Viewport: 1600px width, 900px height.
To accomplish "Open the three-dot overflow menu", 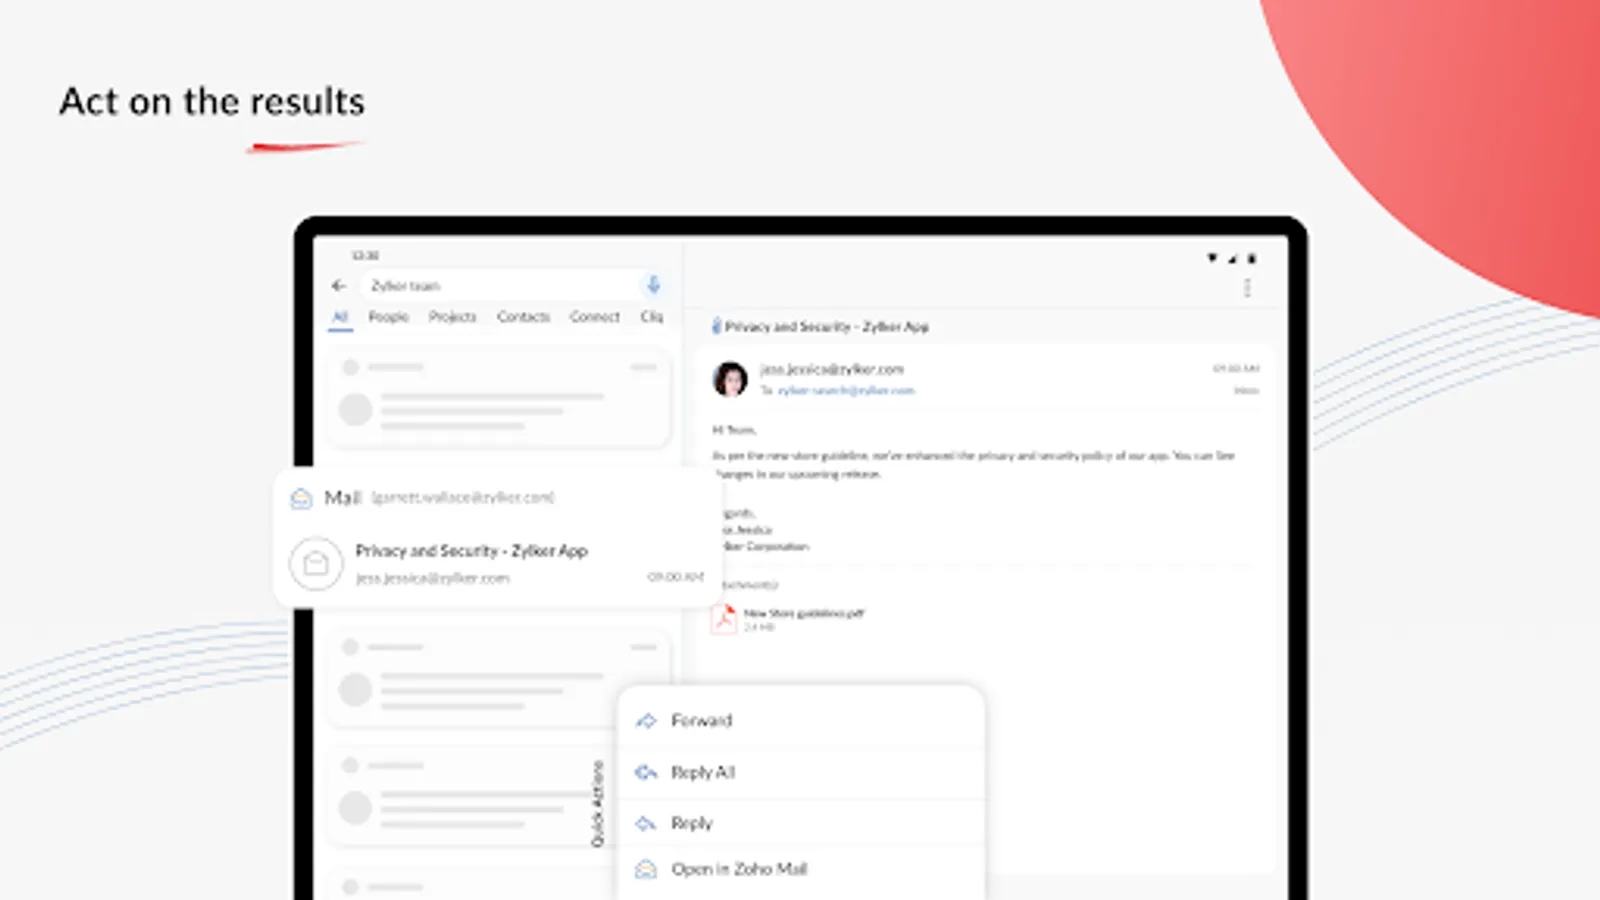I will point(1247,288).
